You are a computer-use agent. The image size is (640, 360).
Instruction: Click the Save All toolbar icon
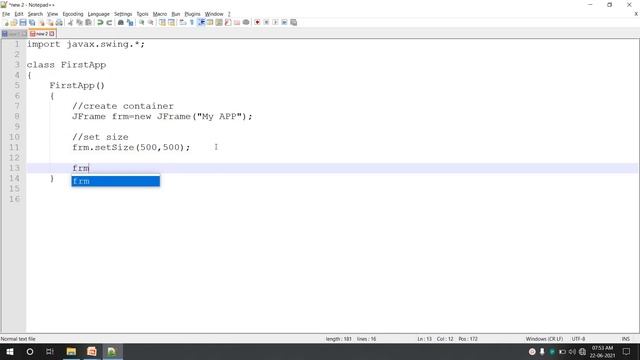coord(32,23)
